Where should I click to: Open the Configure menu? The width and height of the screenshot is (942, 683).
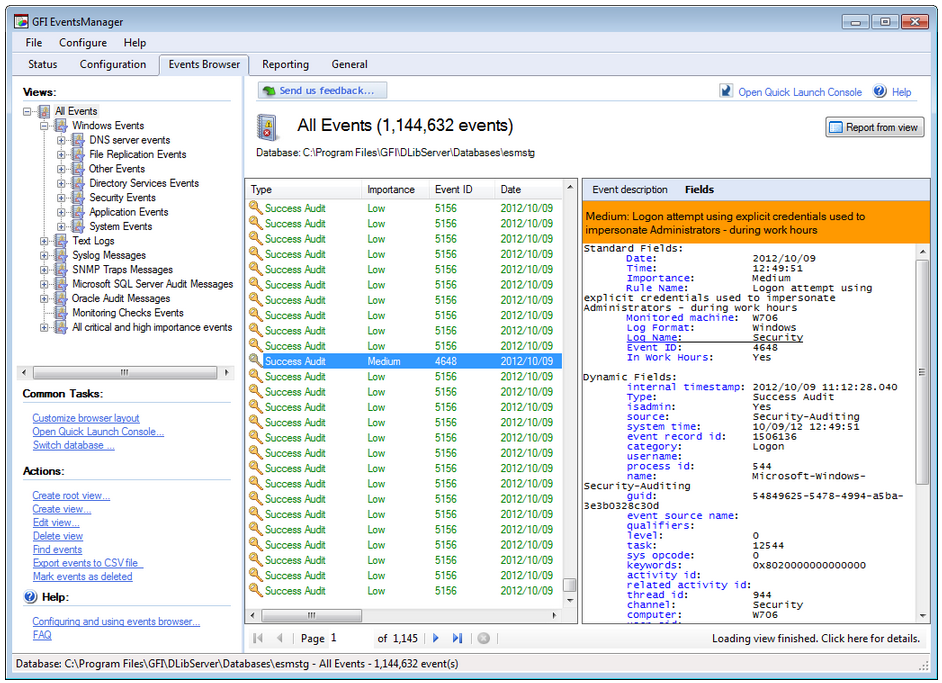pos(83,43)
